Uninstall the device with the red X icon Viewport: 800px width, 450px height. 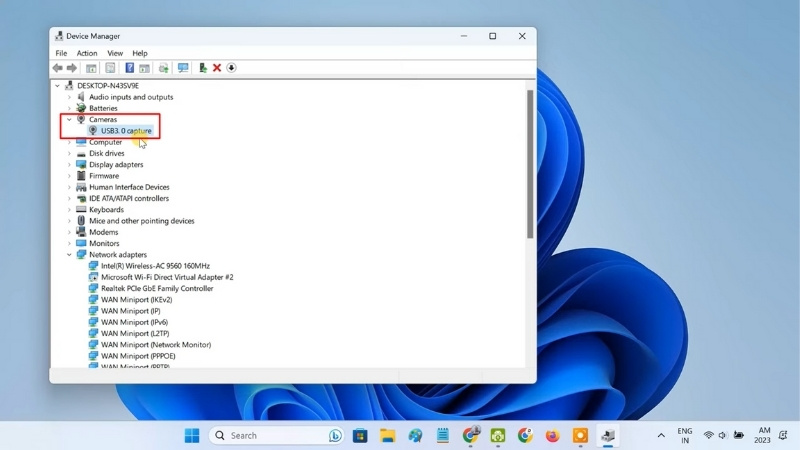217,68
